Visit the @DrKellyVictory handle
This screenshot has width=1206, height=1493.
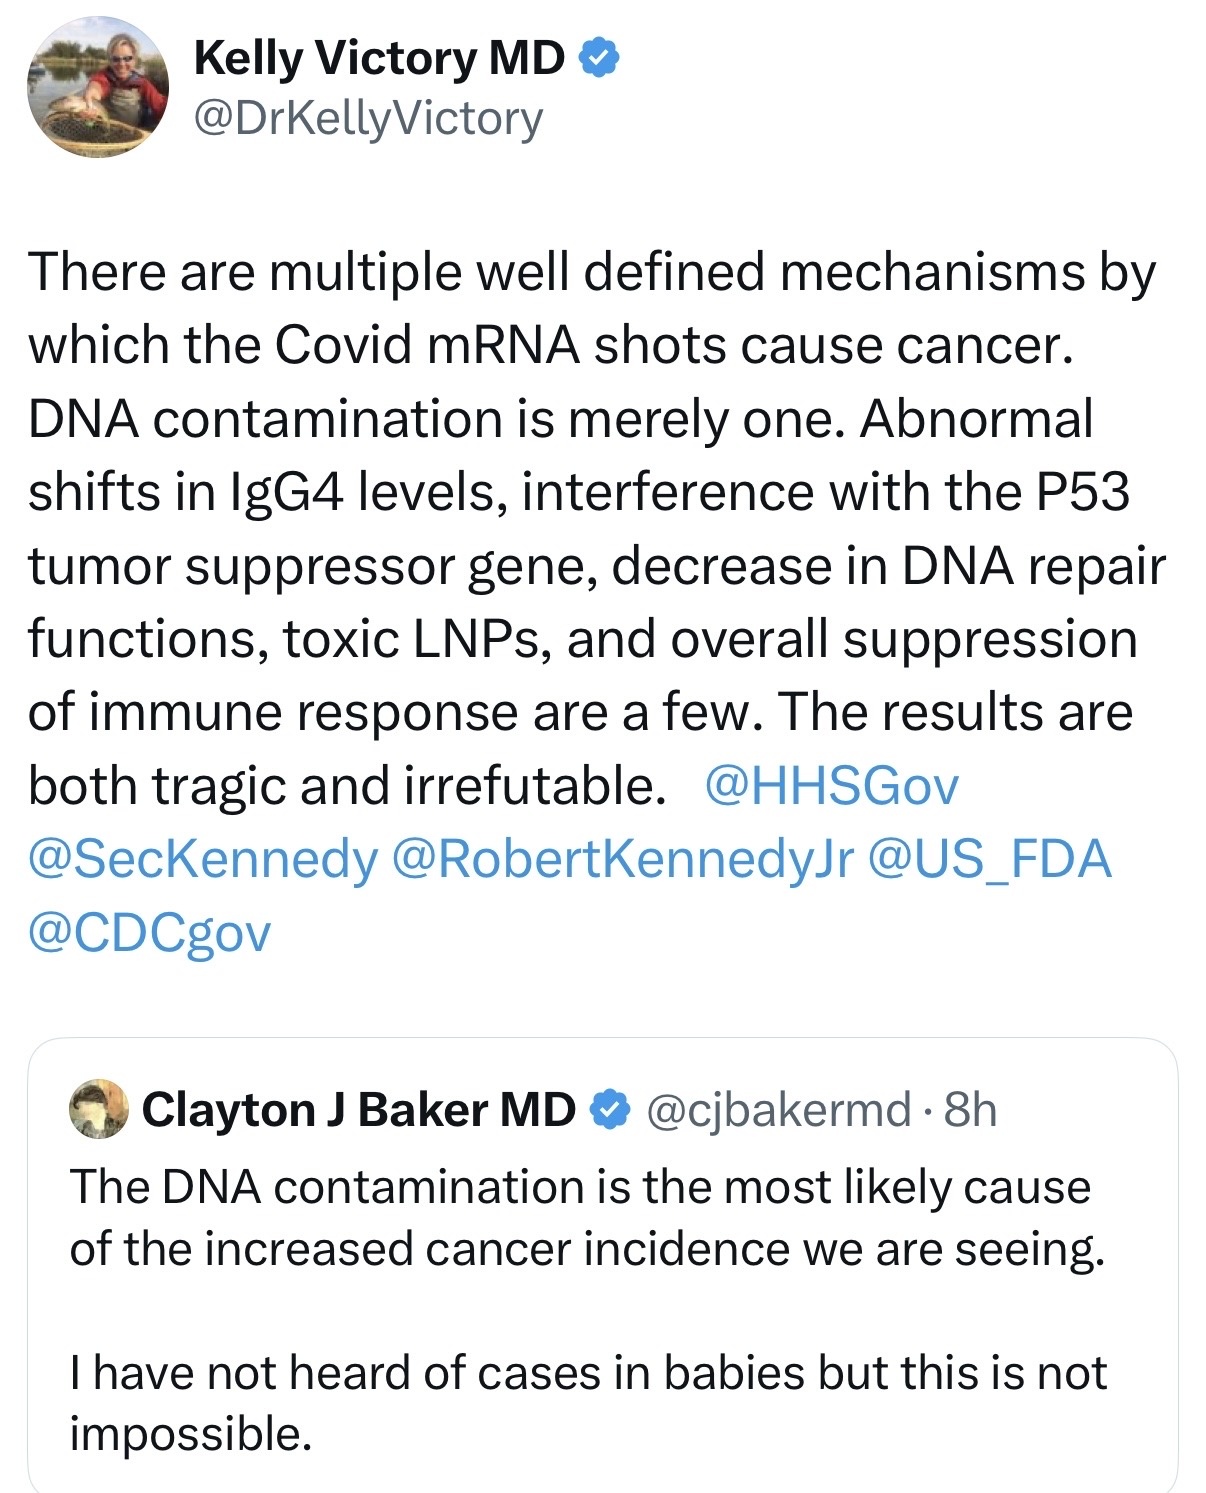pos(368,118)
